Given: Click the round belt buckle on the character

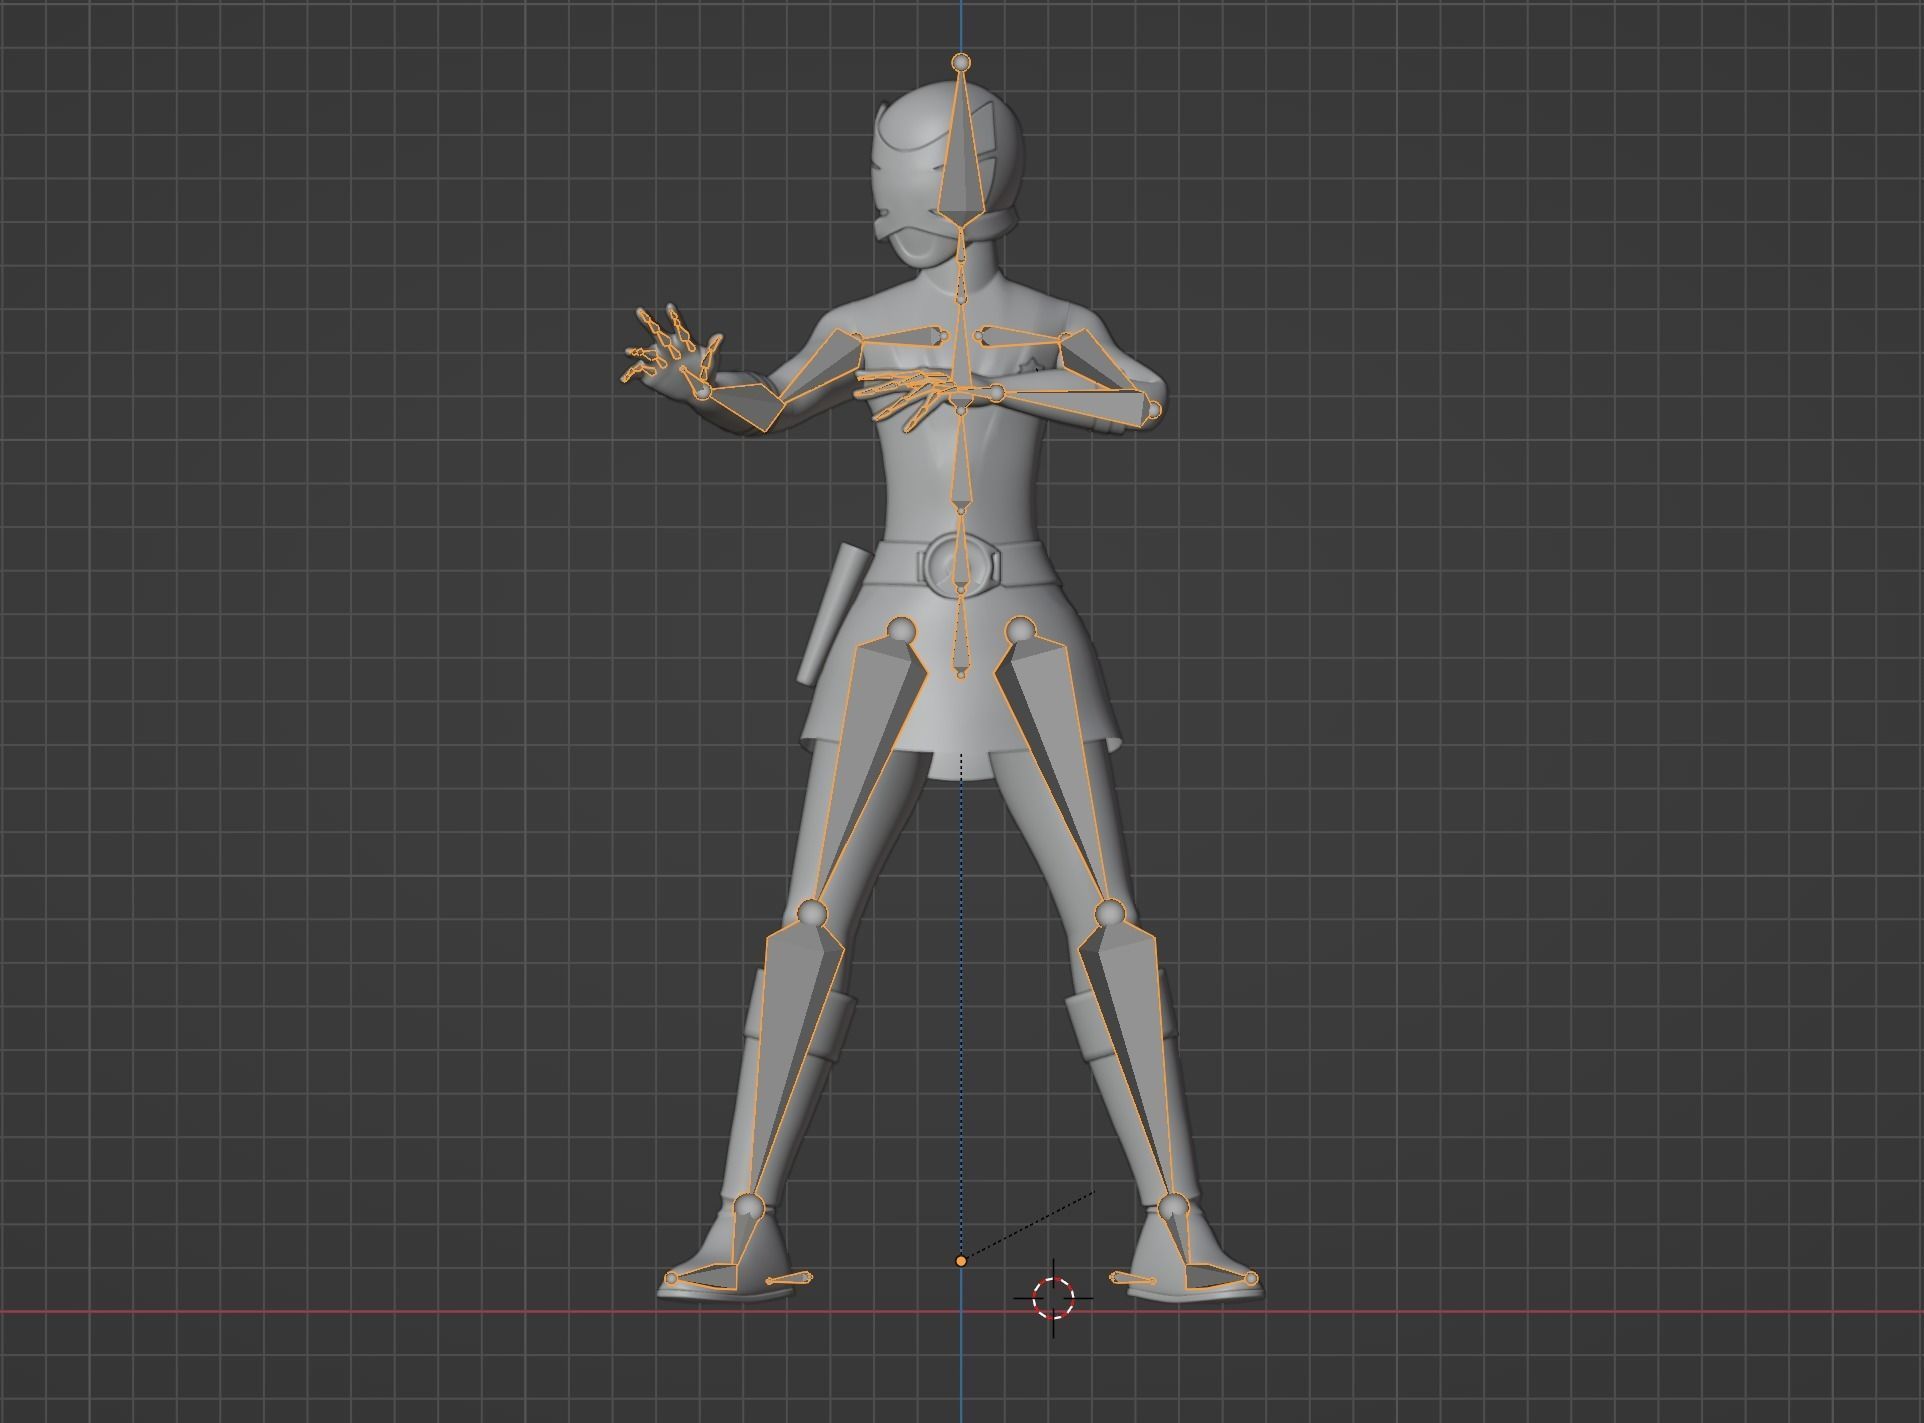Looking at the screenshot, I should tap(961, 568).
